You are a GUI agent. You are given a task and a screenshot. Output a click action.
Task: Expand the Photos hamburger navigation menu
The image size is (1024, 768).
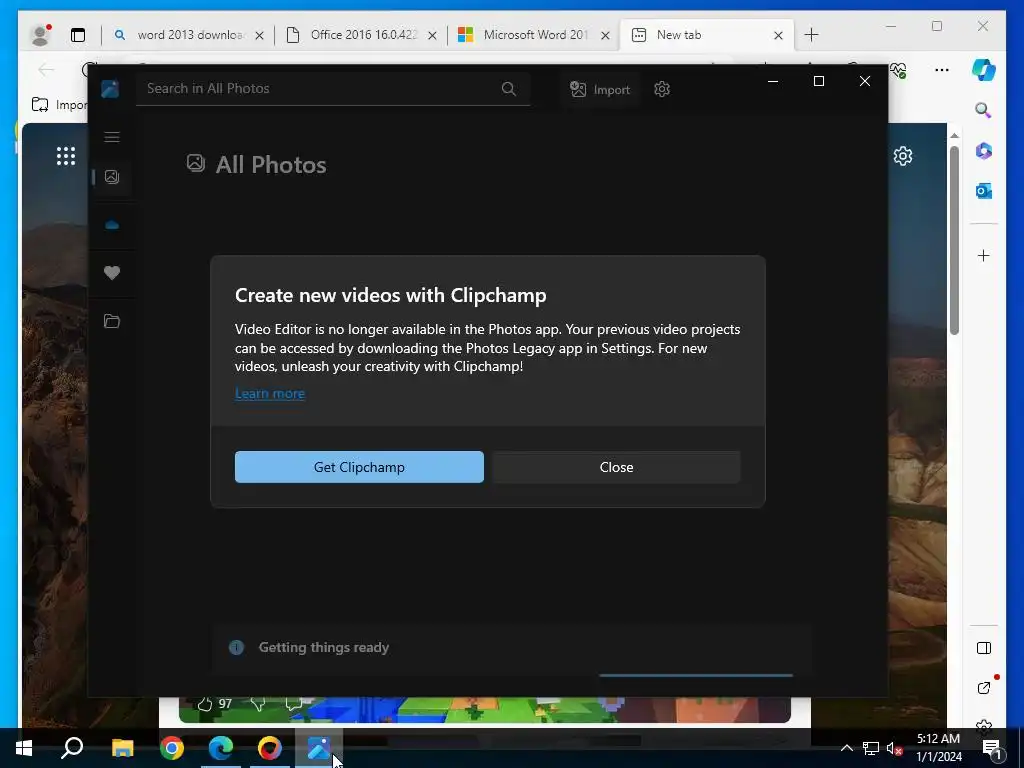[112, 136]
